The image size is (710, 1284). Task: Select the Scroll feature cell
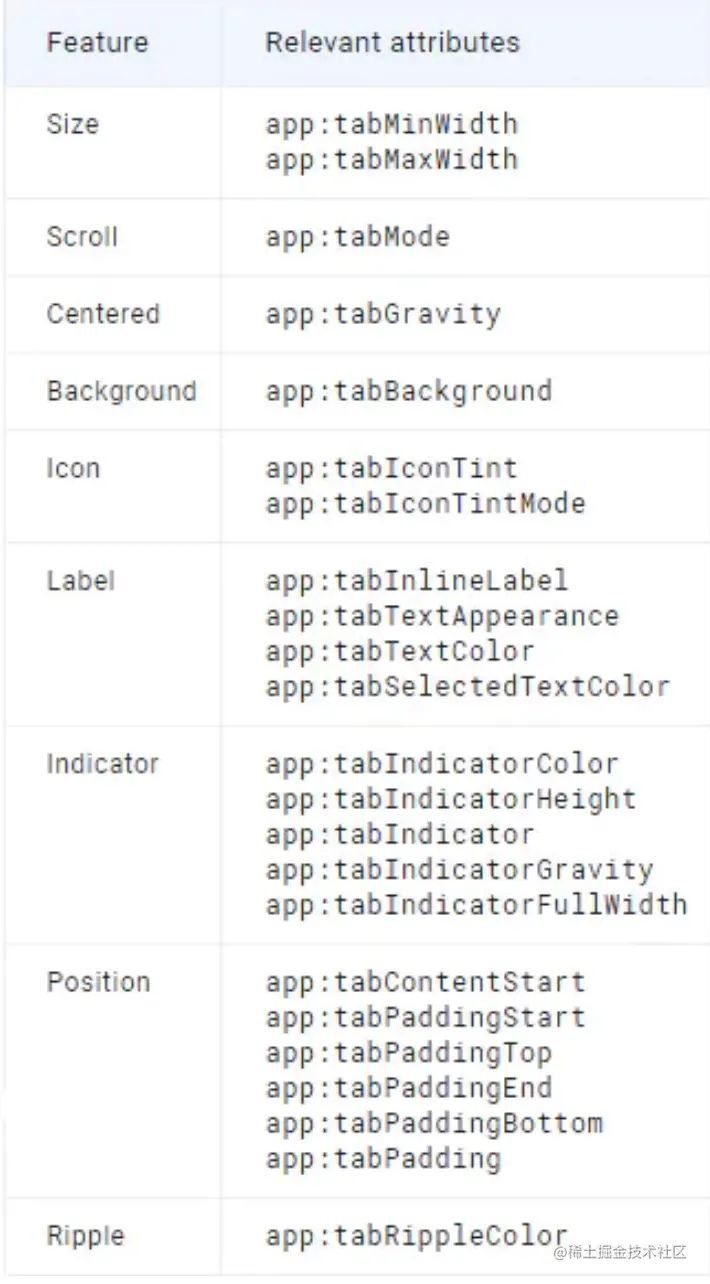[x=82, y=237]
